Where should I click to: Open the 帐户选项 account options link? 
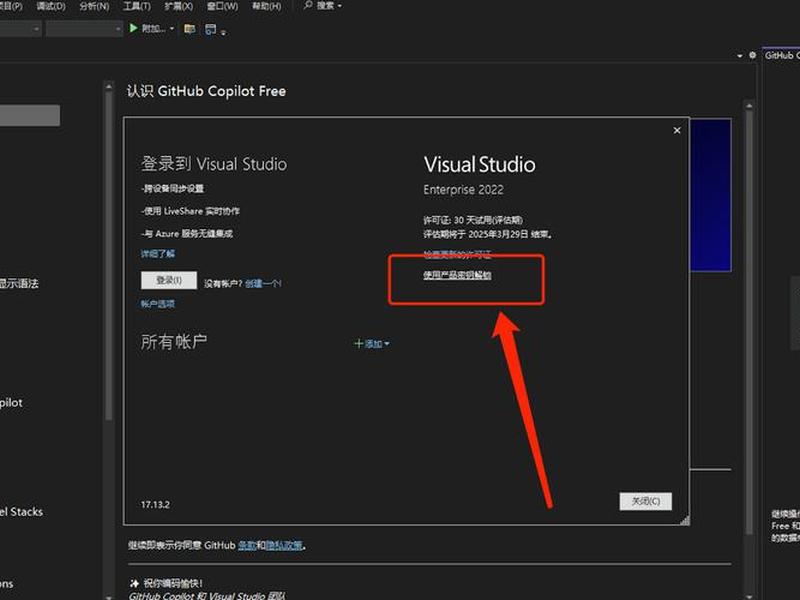pos(158,304)
